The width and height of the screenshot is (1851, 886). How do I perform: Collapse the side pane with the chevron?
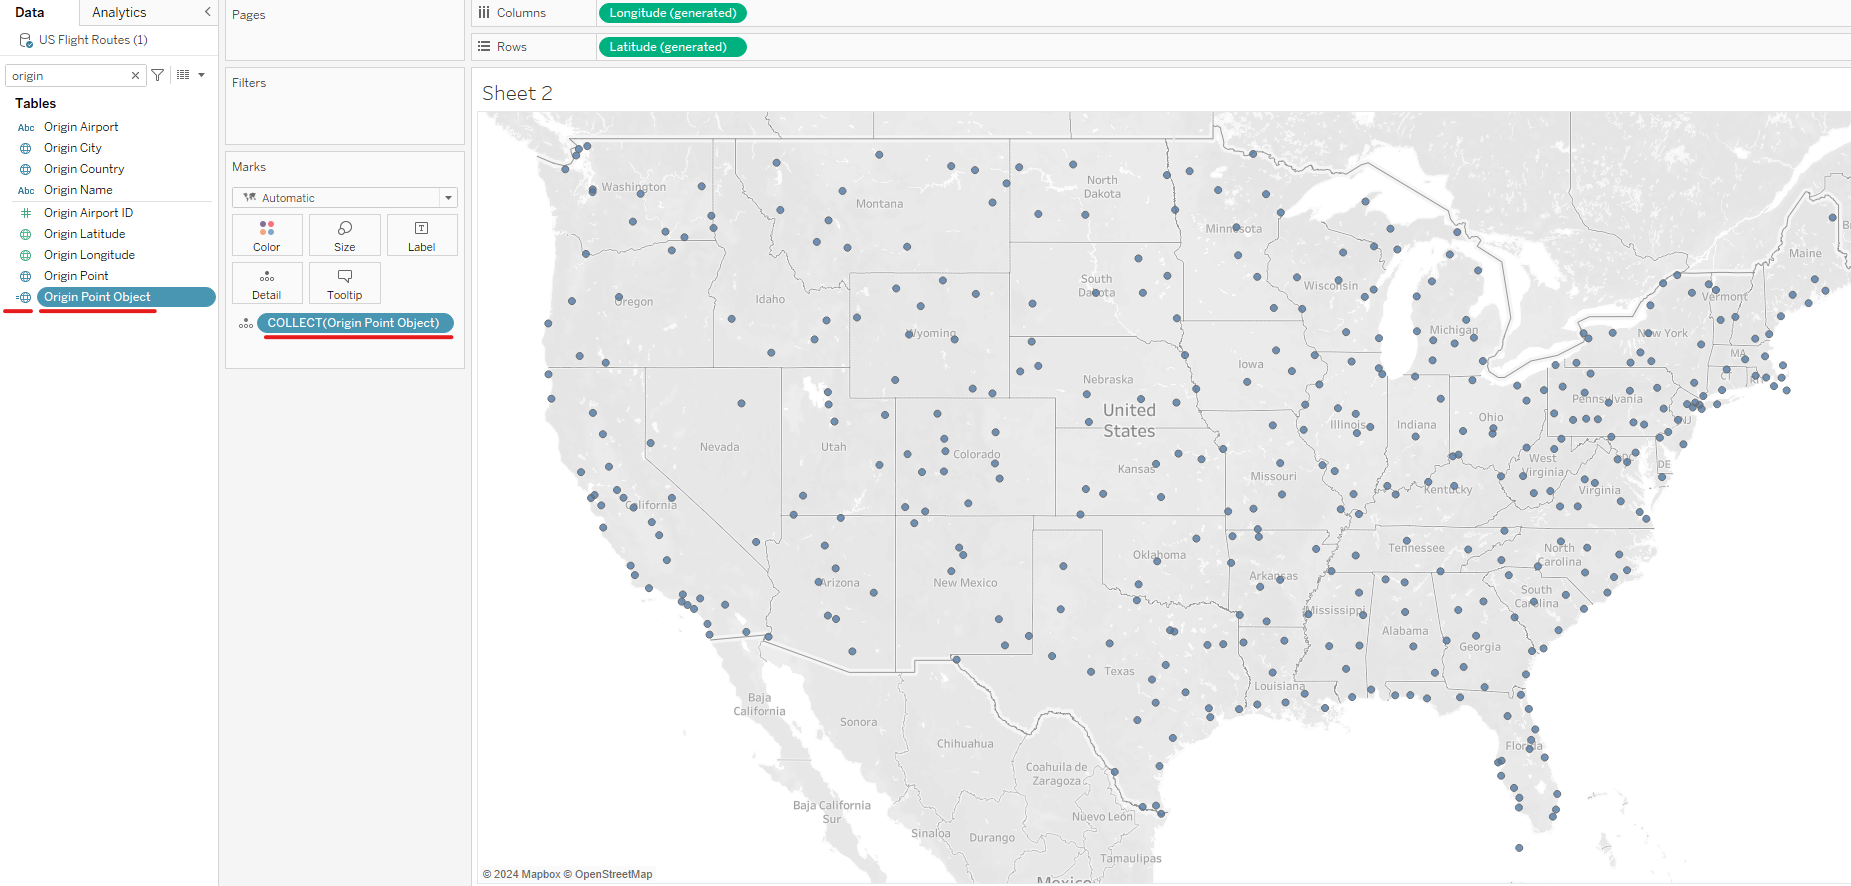pyautogui.click(x=207, y=12)
